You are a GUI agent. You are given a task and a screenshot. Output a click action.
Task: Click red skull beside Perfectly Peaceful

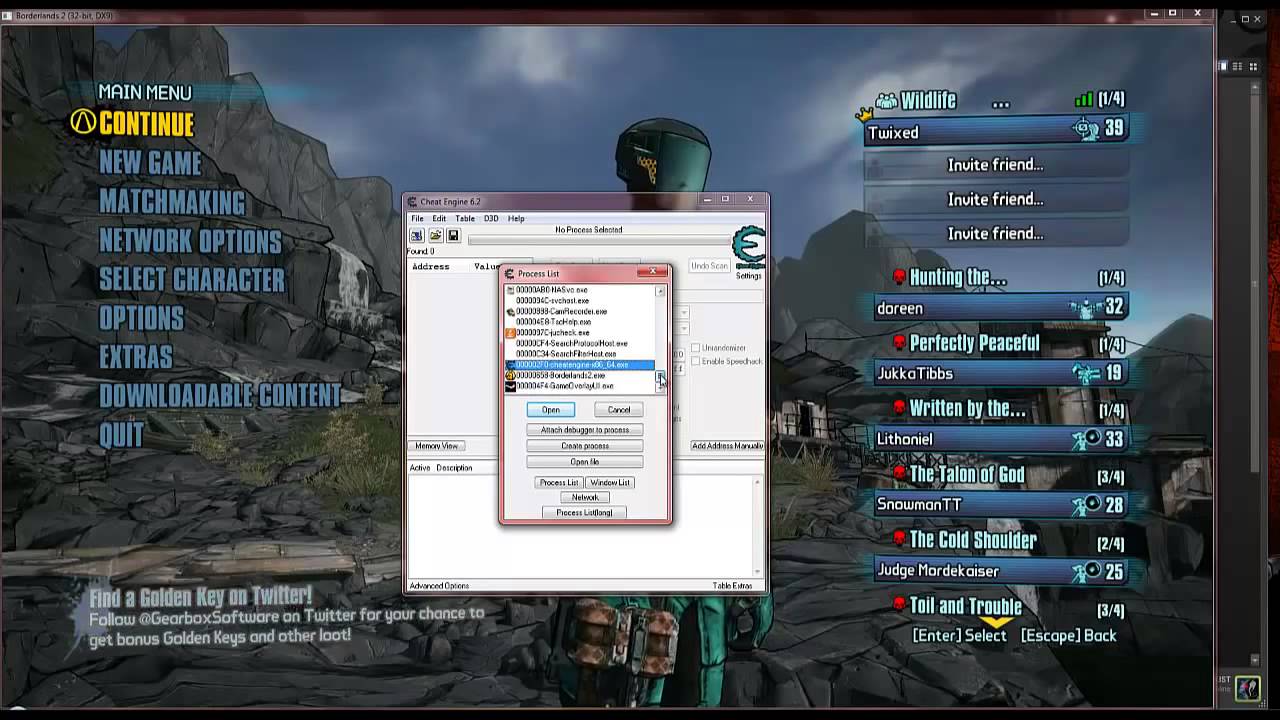point(899,343)
